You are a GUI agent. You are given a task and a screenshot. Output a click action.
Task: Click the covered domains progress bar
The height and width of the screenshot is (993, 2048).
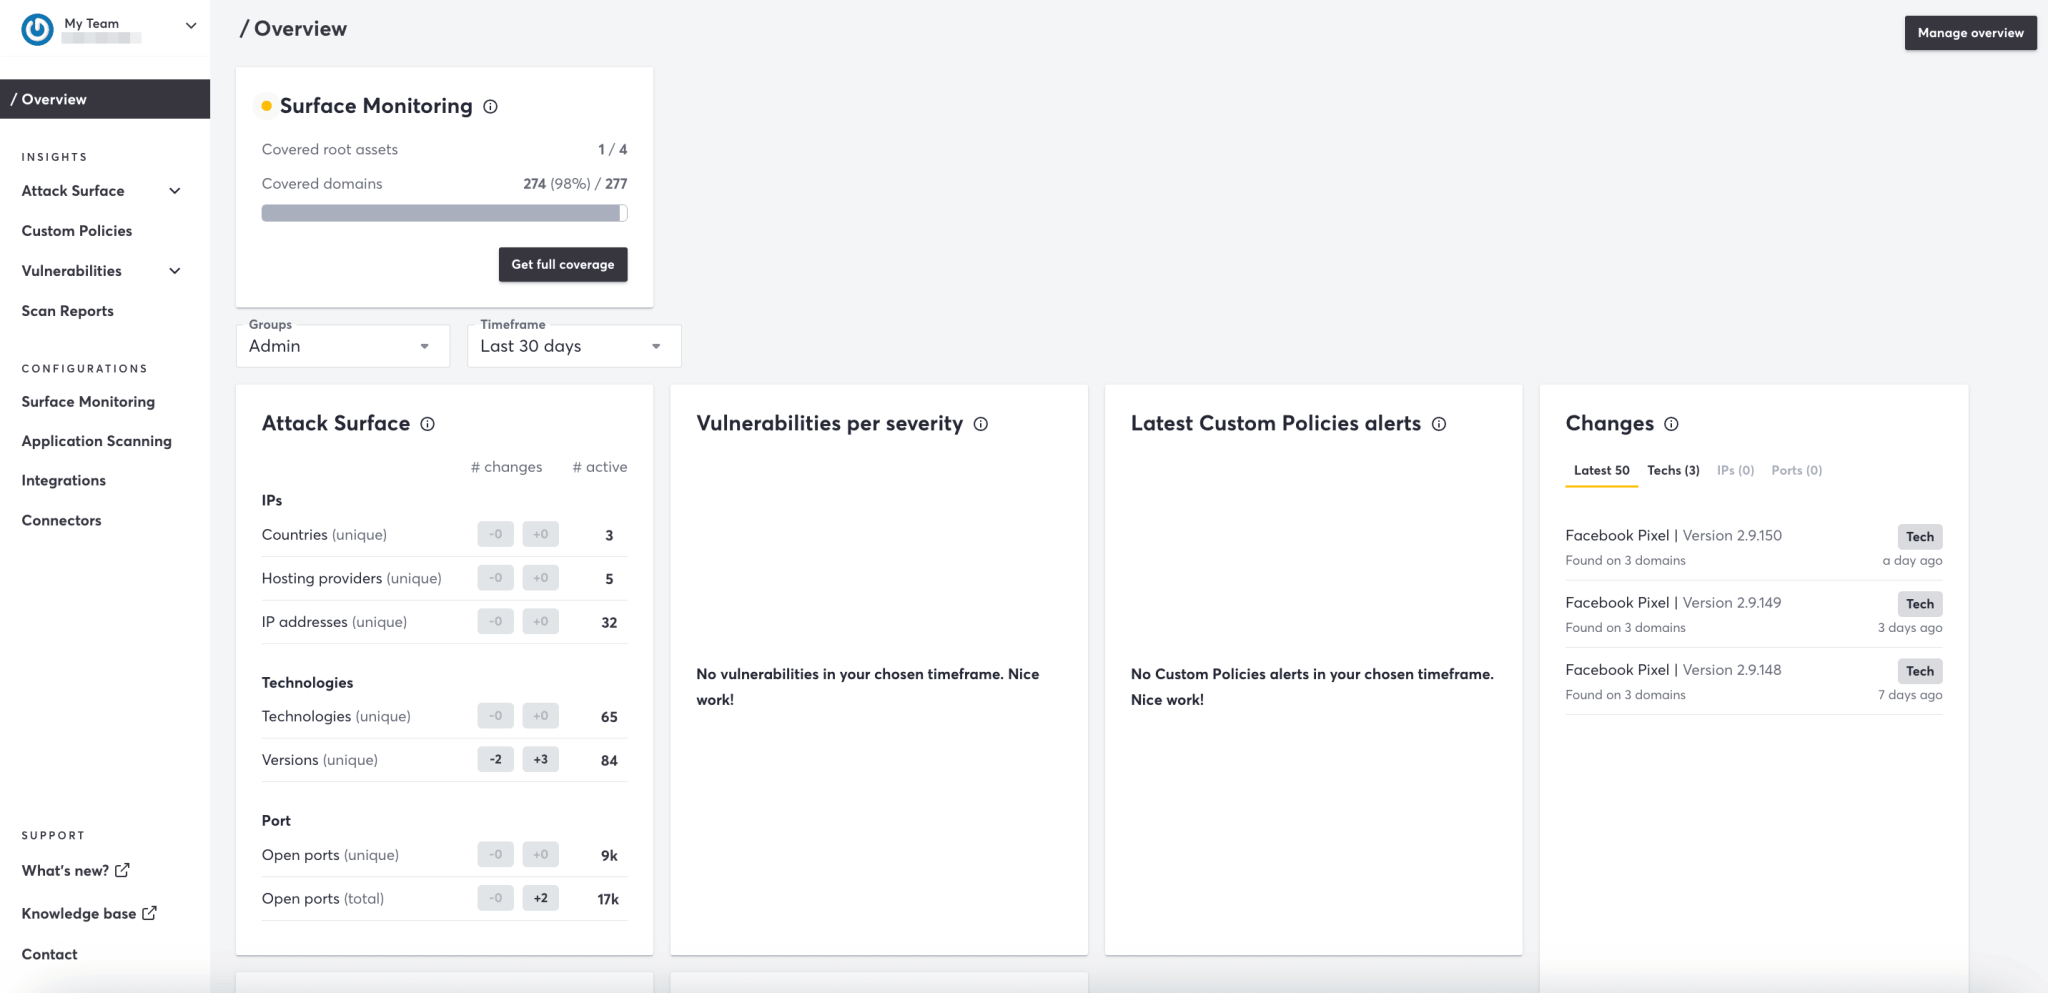click(444, 213)
